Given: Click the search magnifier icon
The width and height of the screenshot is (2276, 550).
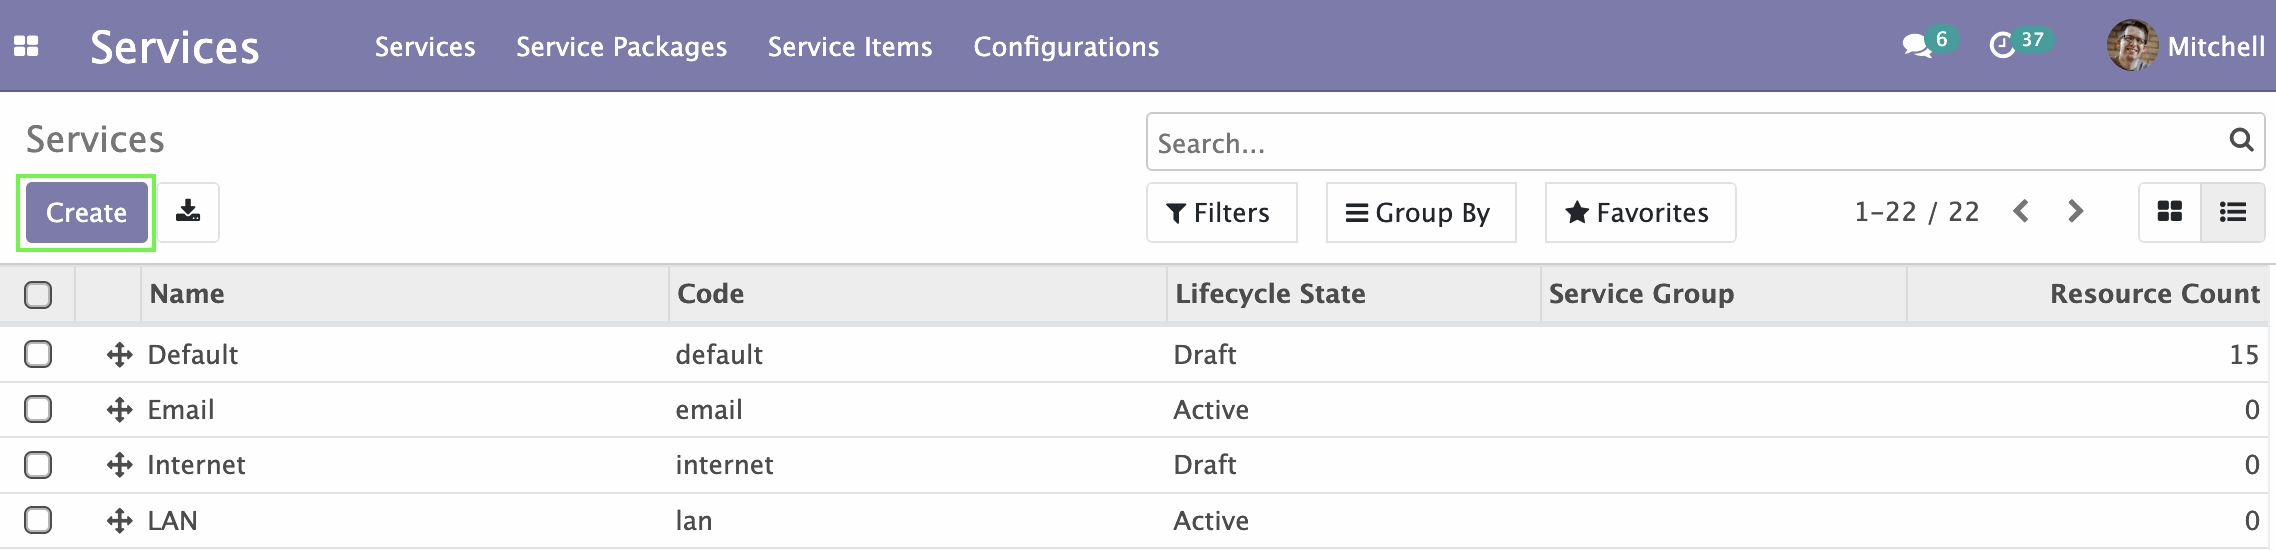Looking at the screenshot, I should click(x=2241, y=141).
